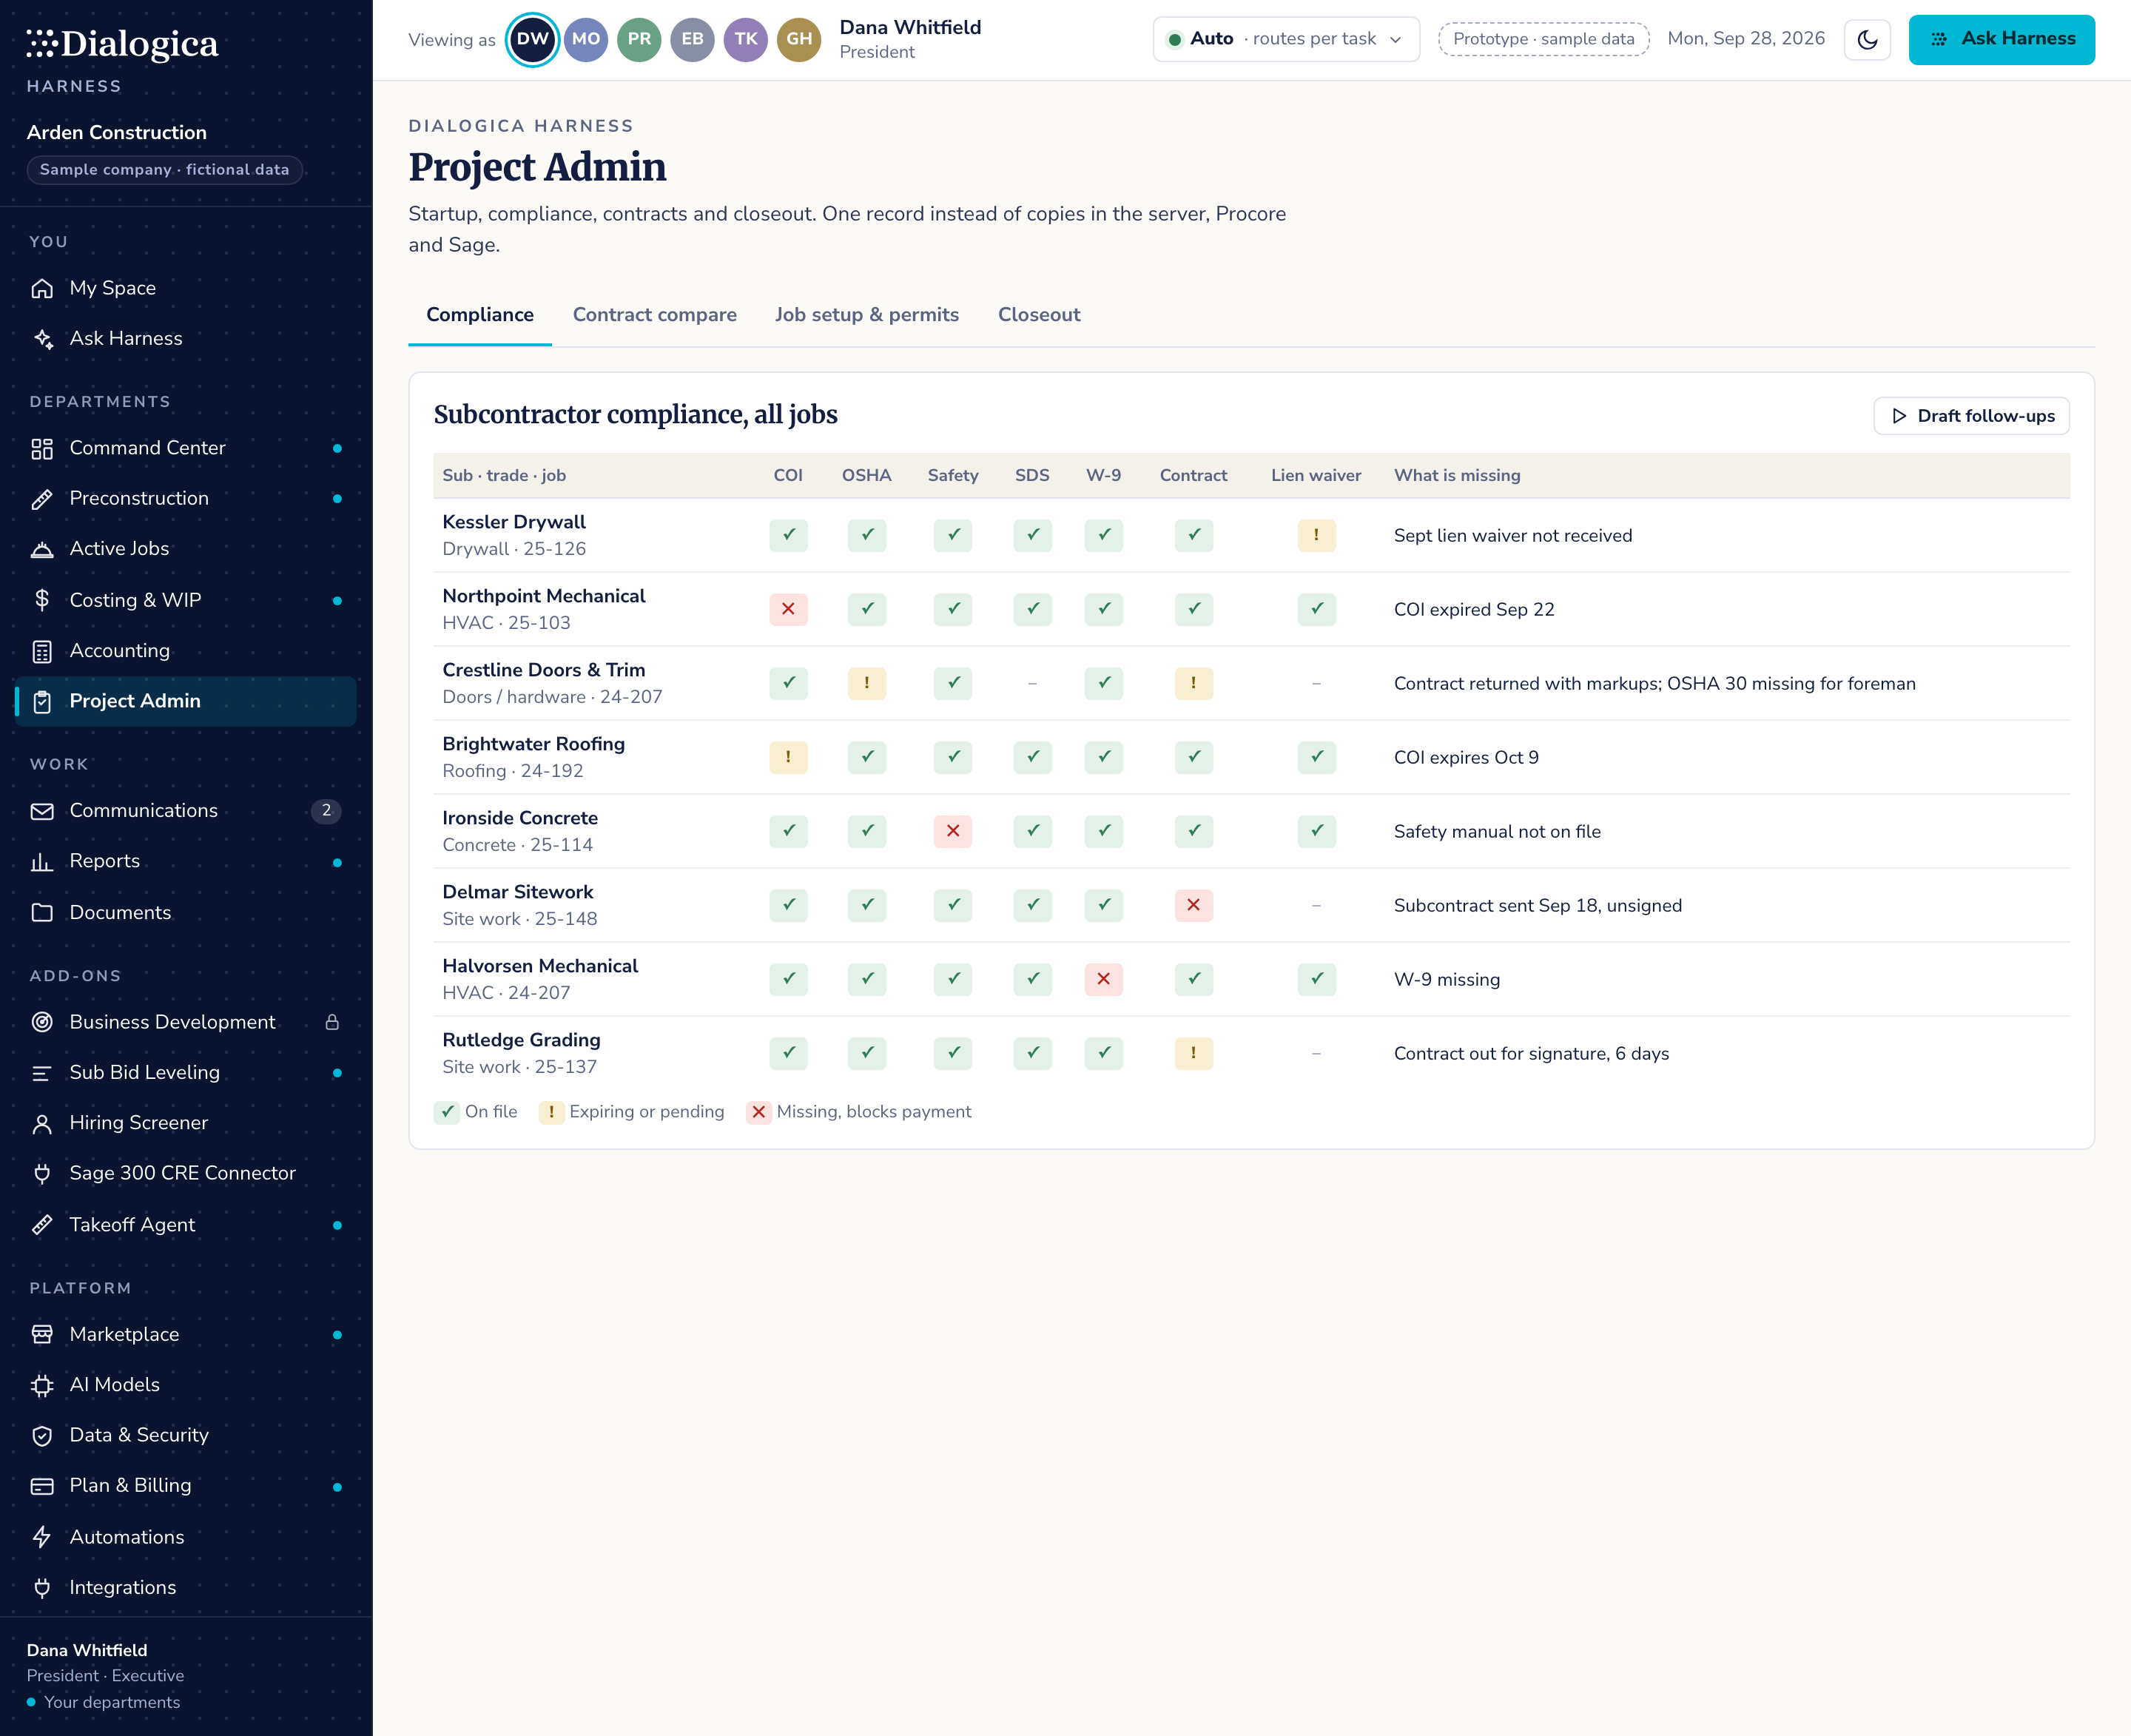The height and width of the screenshot is (1736, 2131).
Task: Open the Closeout tab
Action: tap(1039, 315)
